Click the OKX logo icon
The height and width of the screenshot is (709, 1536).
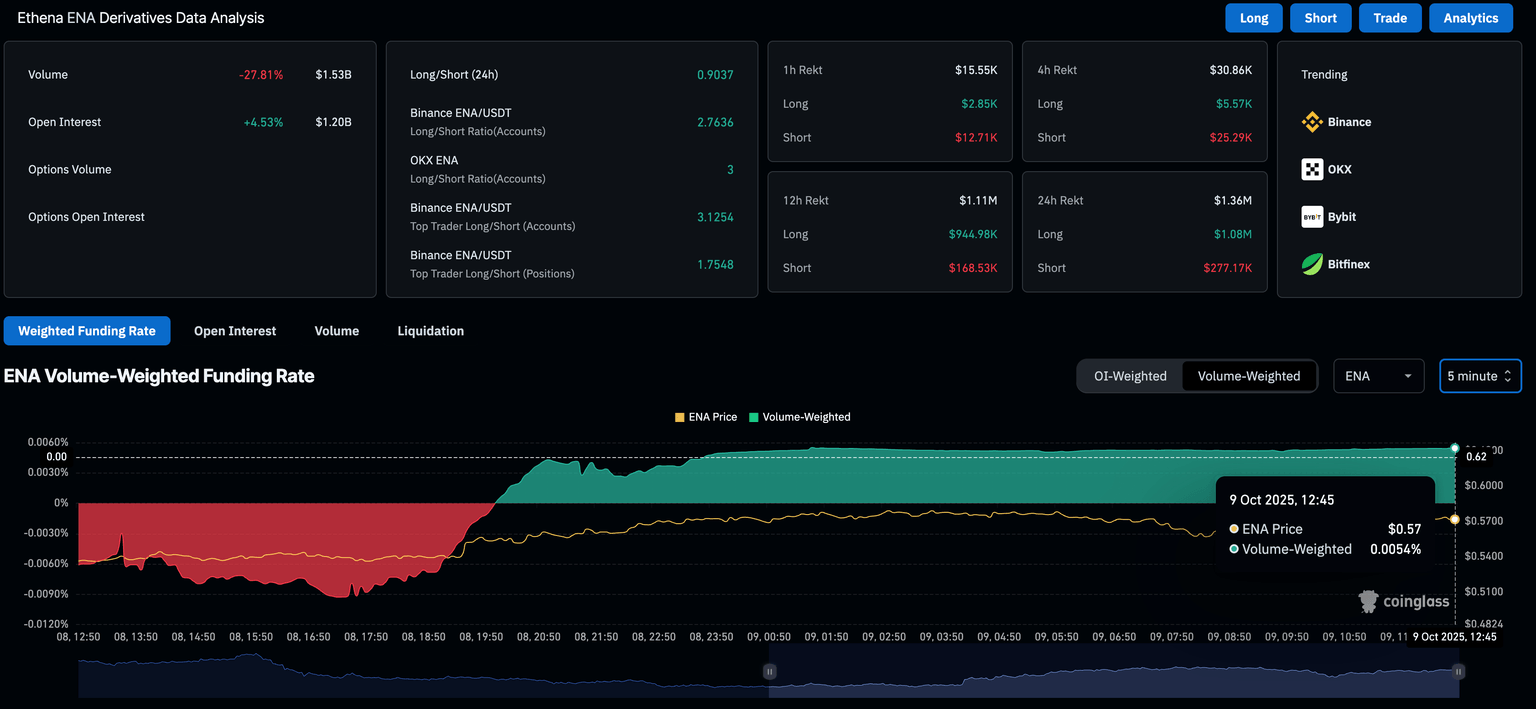(x=1311, y=169)
